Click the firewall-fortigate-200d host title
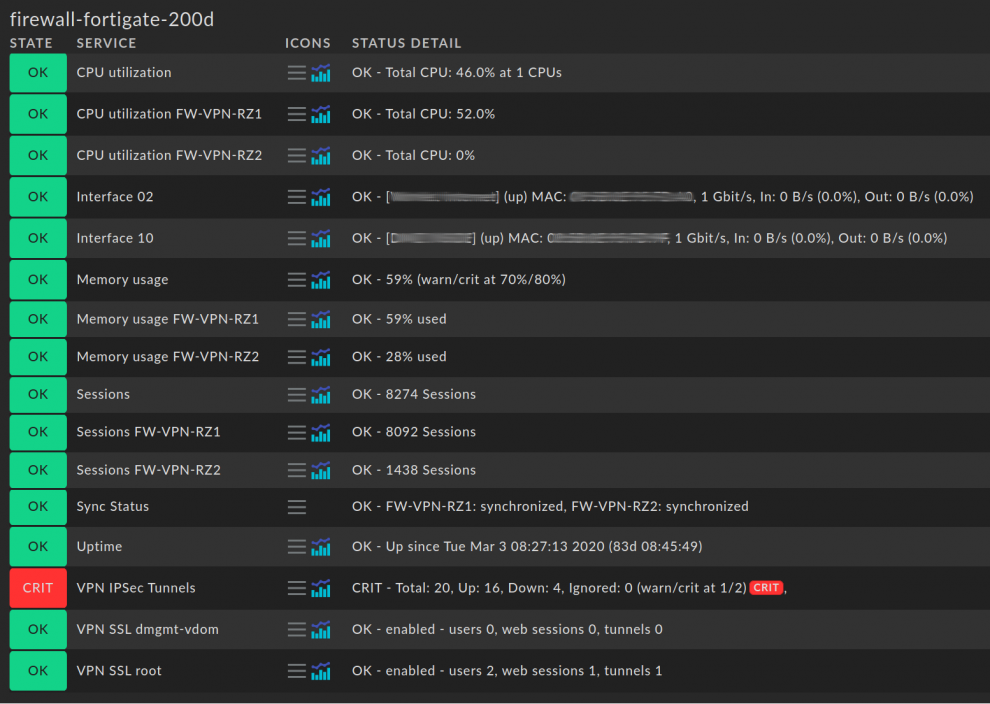This screenshot has width=990, height=704. [x=112, y=19]
